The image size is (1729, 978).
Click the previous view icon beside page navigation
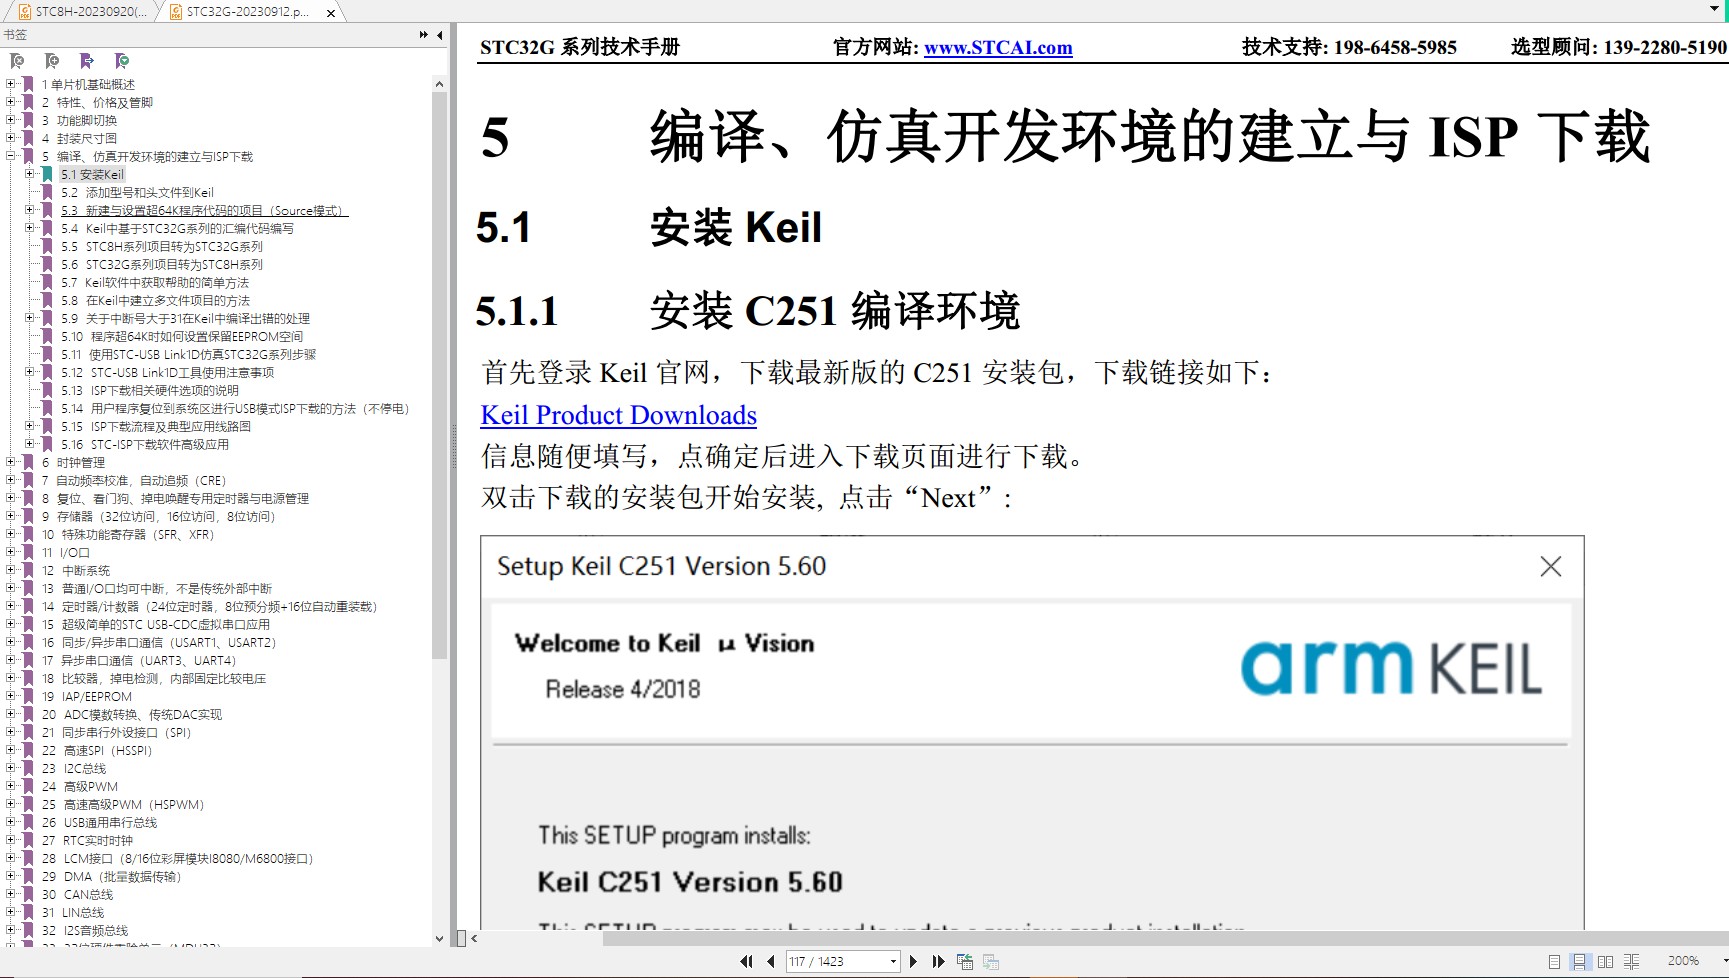click(965, 961)
